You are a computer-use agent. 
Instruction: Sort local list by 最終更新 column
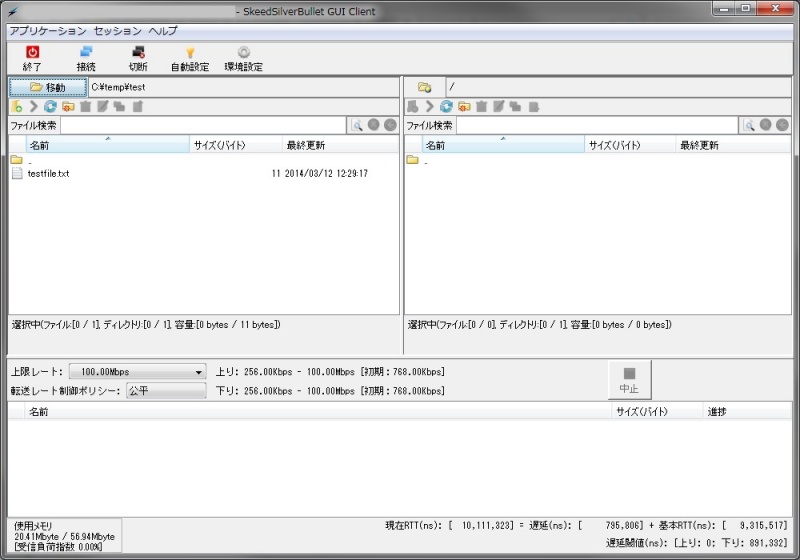[x=340, y=145]
